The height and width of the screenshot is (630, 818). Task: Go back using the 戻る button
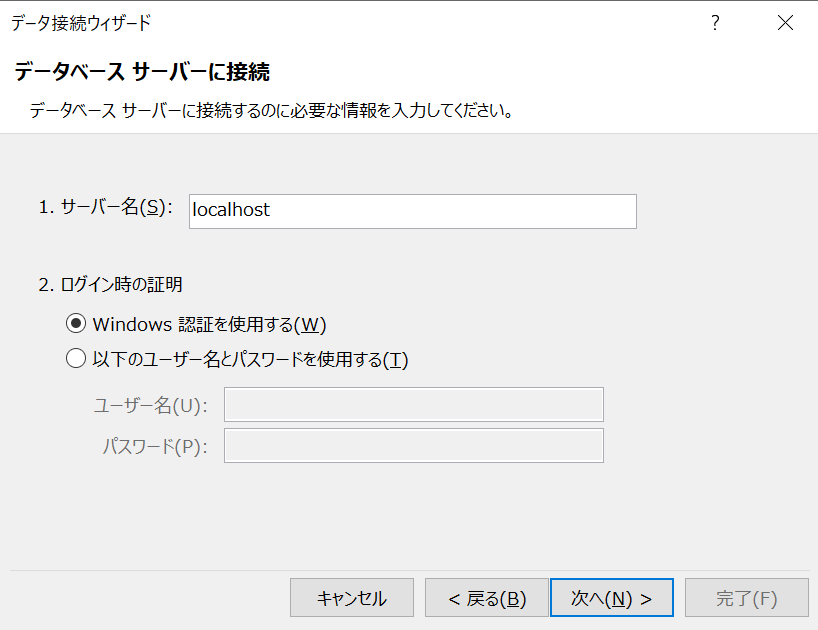pos(486,597)
